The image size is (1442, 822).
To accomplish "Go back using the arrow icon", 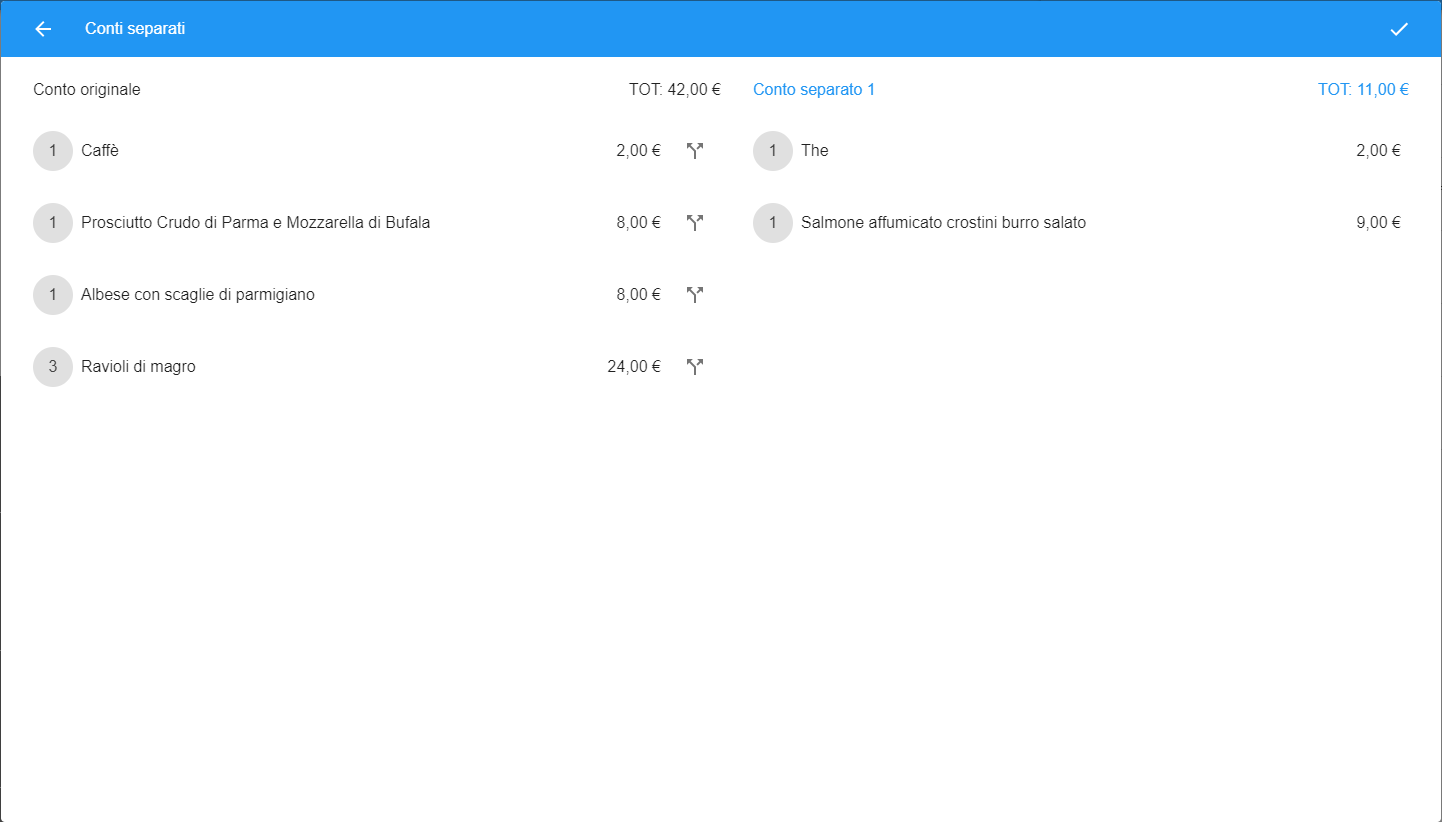I will (x=43, y=29).
